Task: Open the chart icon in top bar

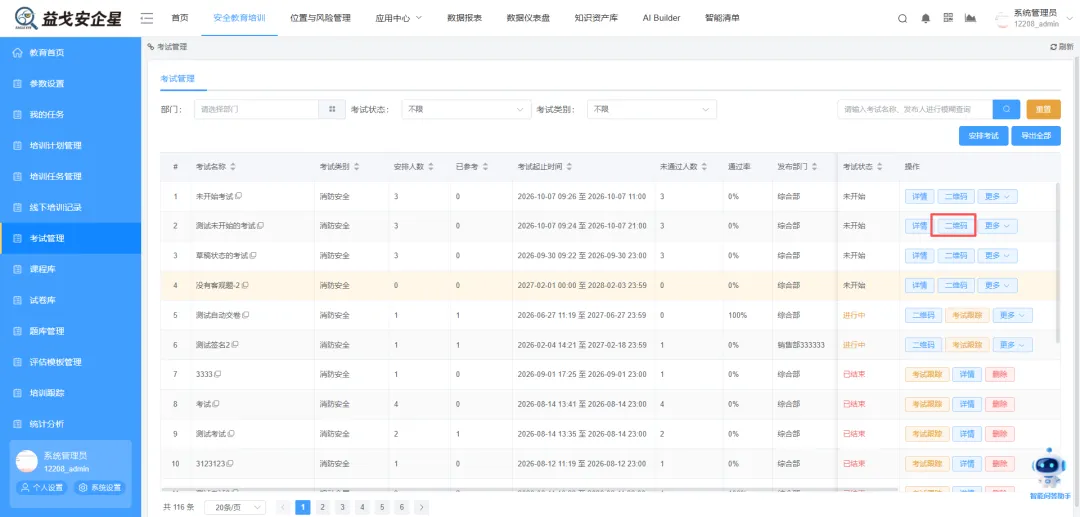Action: [970, 18]
